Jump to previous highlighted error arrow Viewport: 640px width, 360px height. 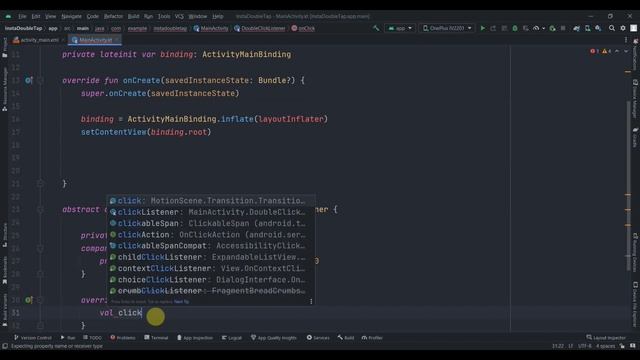(x=617, y=51)
